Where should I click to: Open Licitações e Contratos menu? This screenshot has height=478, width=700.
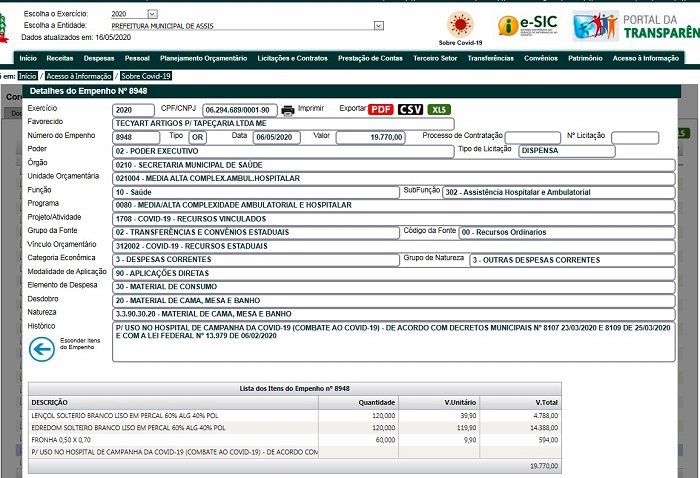click(292, 58)
